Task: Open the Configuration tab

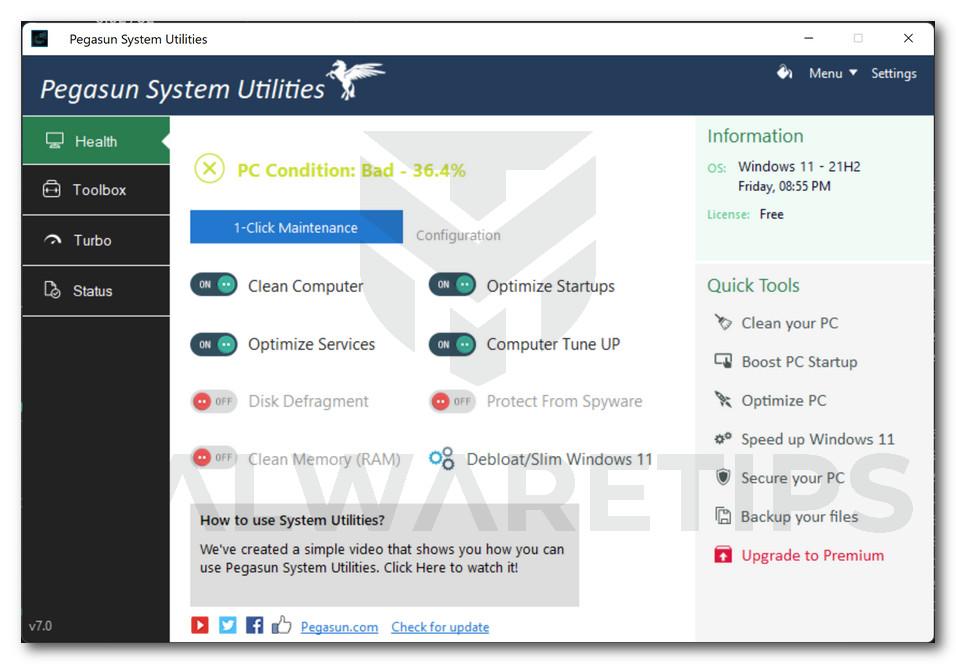Action: (x=458, y=235)
